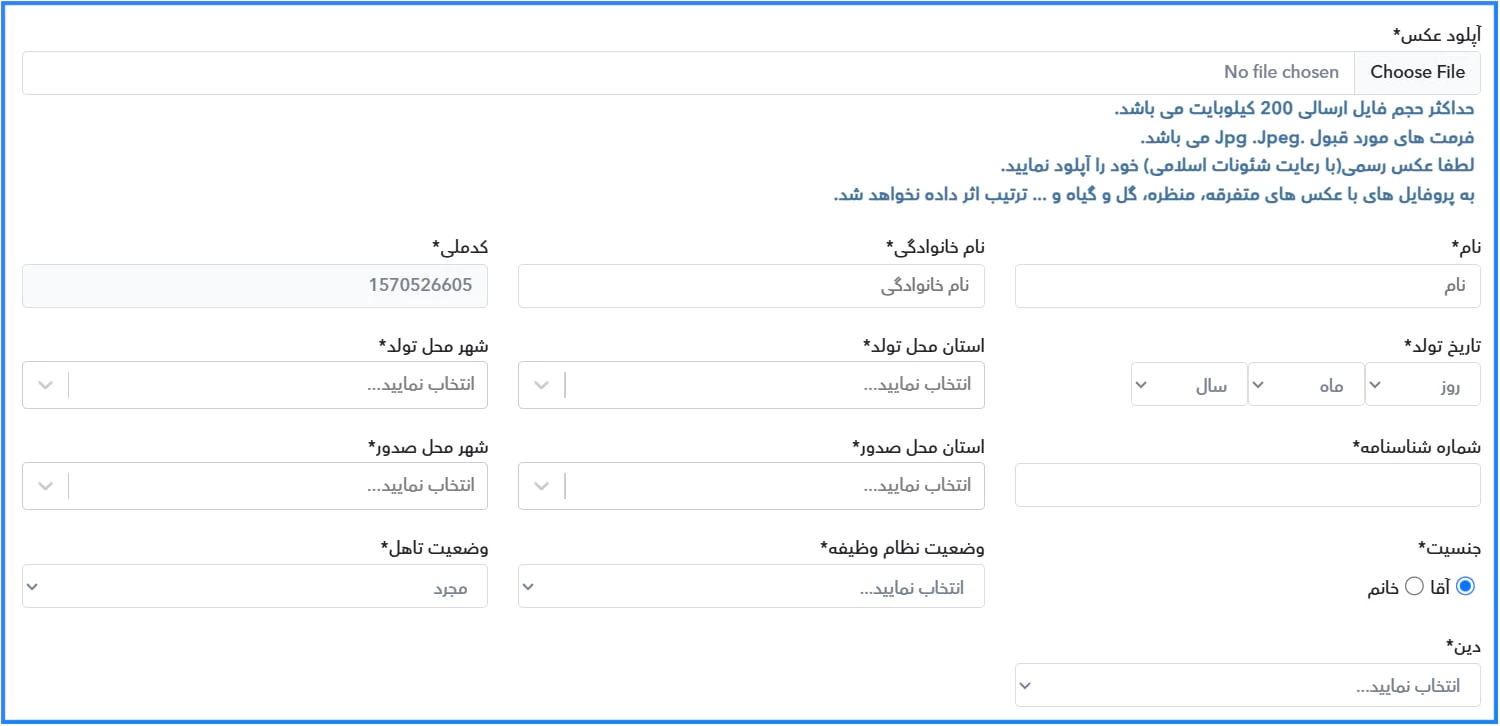The image size is (1500, 726).
Task: Expand the استان محل تولد chevron
Action: click(x=542, y=385)
